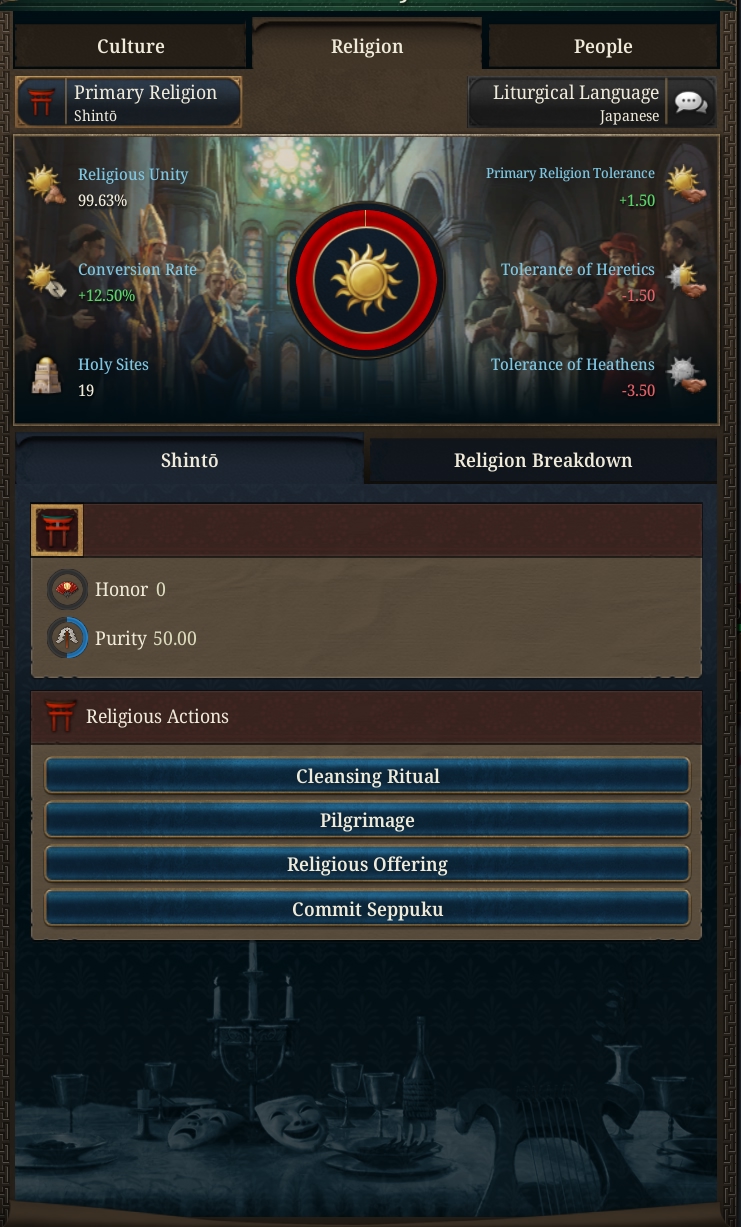Click the Liturgical Language speech bubble icon
This screenshot has height=1227, width=741.
pos(691,103)
